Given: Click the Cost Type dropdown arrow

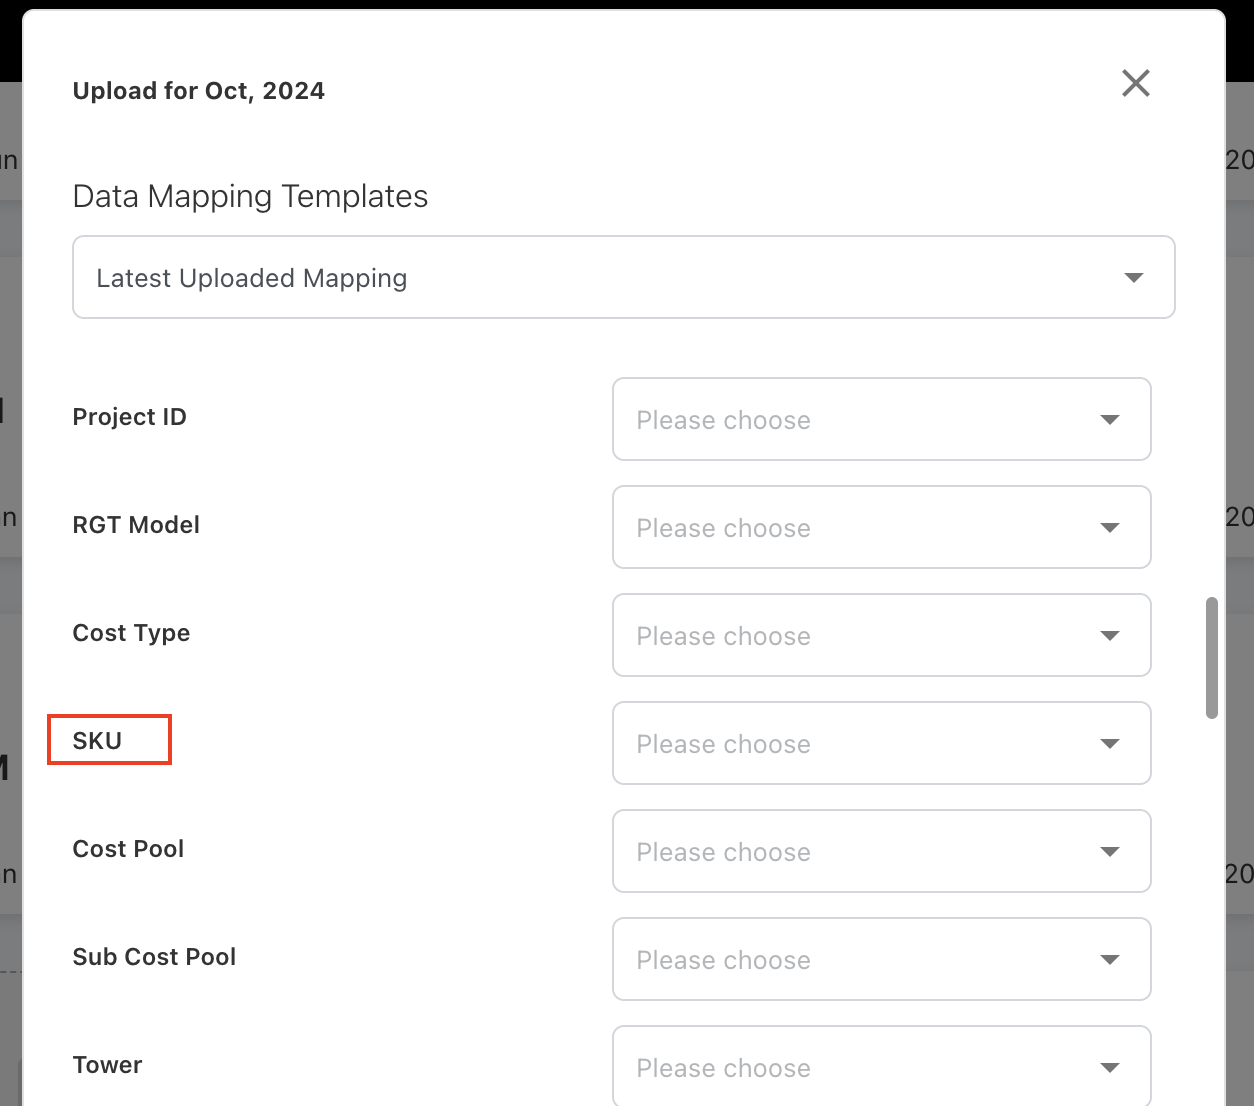Looking at the screenshot, I should [x=1109, y=635].
